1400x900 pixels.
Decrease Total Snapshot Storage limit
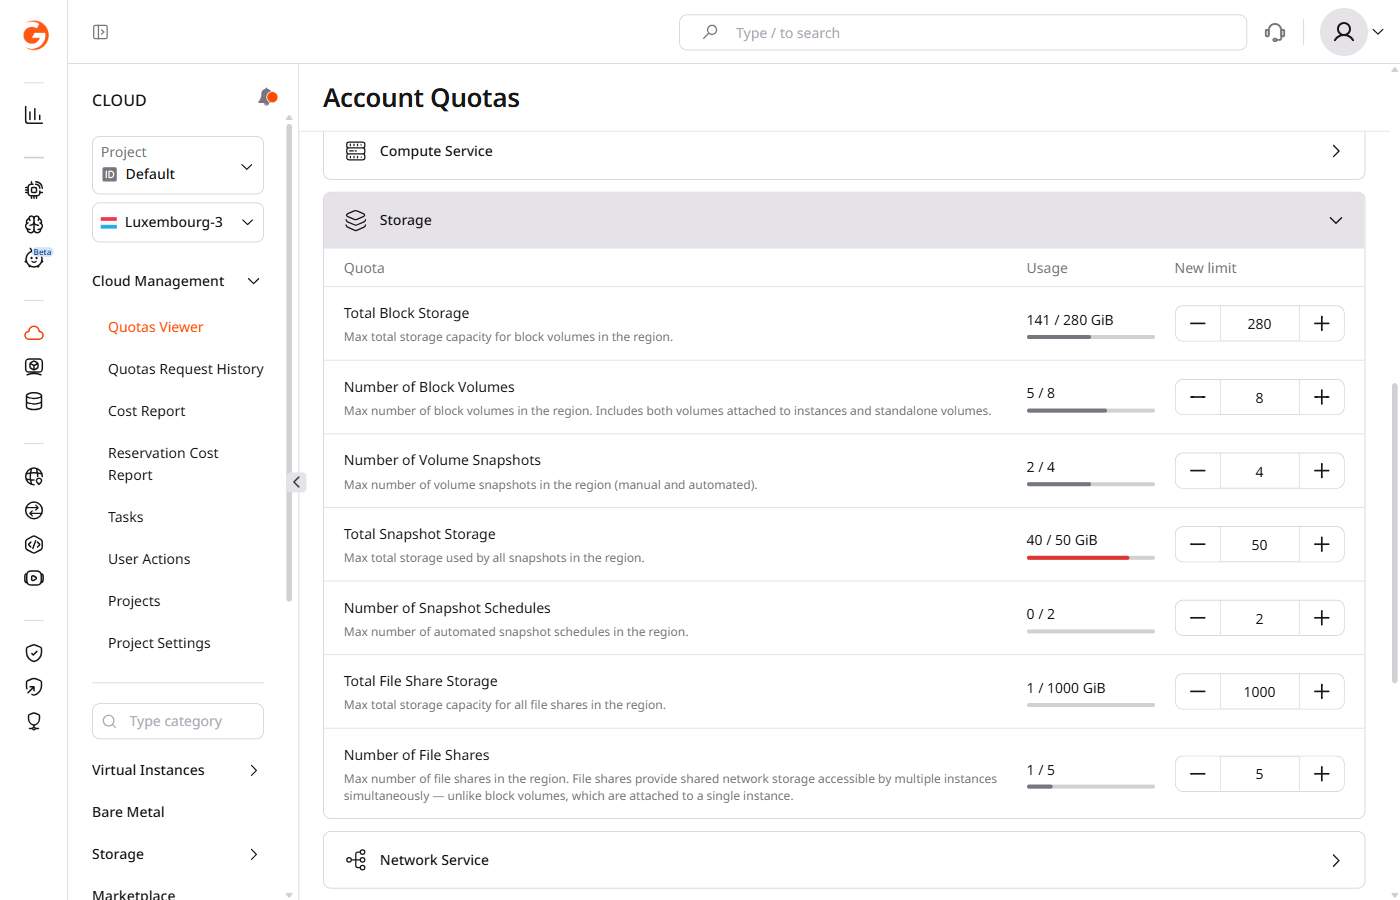pos(1198,544)
